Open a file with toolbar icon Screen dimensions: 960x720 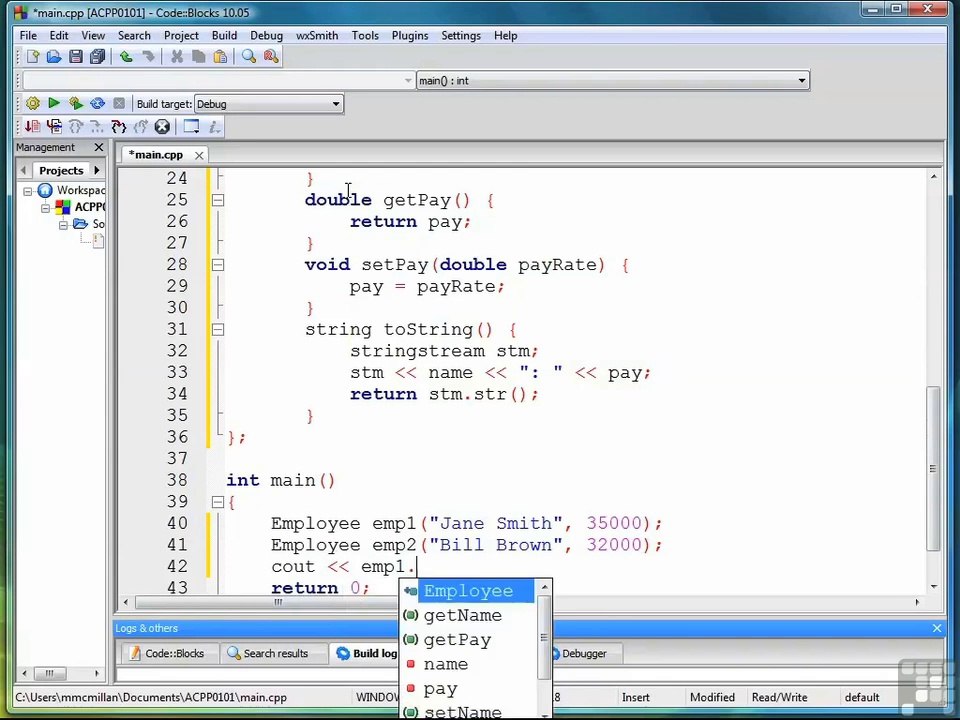coord(54,57)
